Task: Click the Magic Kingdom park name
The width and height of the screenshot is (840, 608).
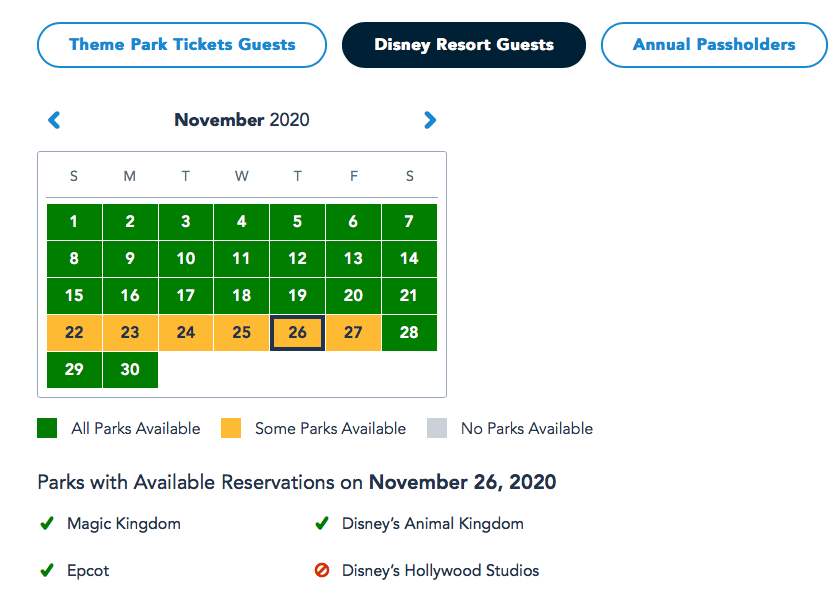Action: tap(124, 523)
